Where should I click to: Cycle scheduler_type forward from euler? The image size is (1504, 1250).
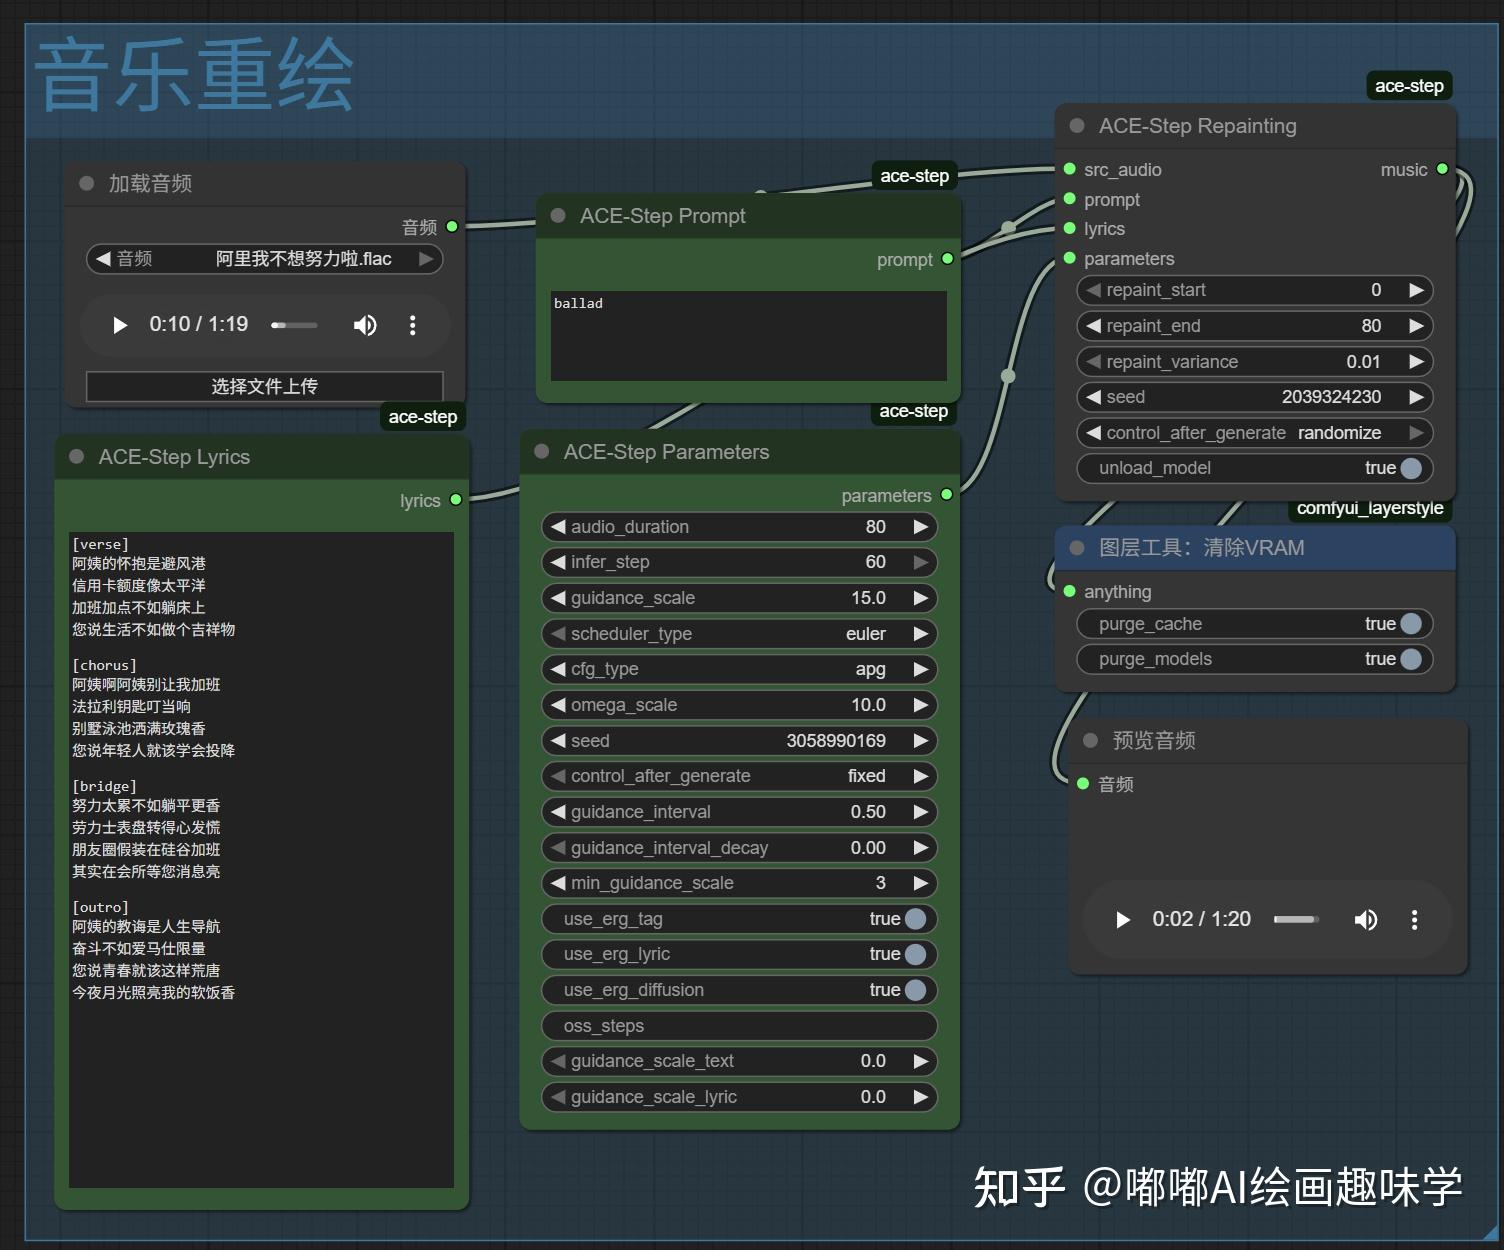coord(920,633)
